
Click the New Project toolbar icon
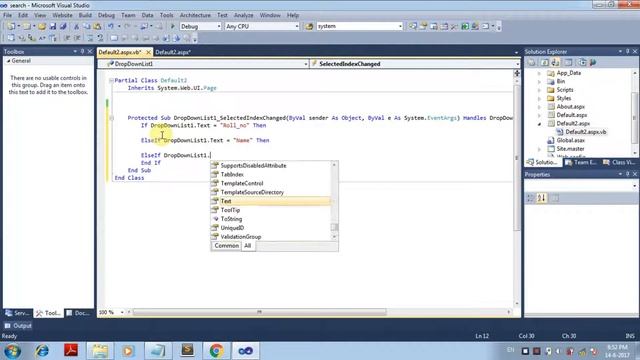point(11,26)
